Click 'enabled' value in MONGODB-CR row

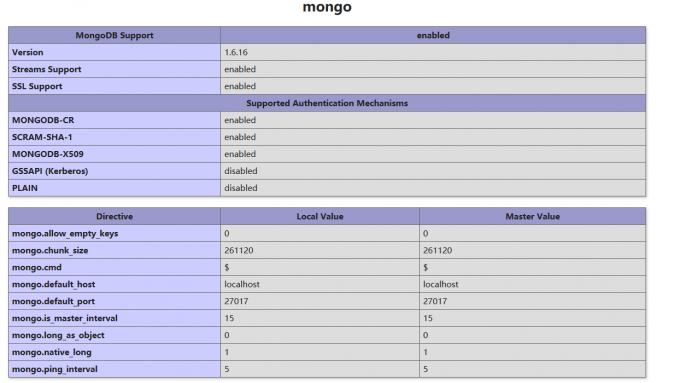(240, 120)
